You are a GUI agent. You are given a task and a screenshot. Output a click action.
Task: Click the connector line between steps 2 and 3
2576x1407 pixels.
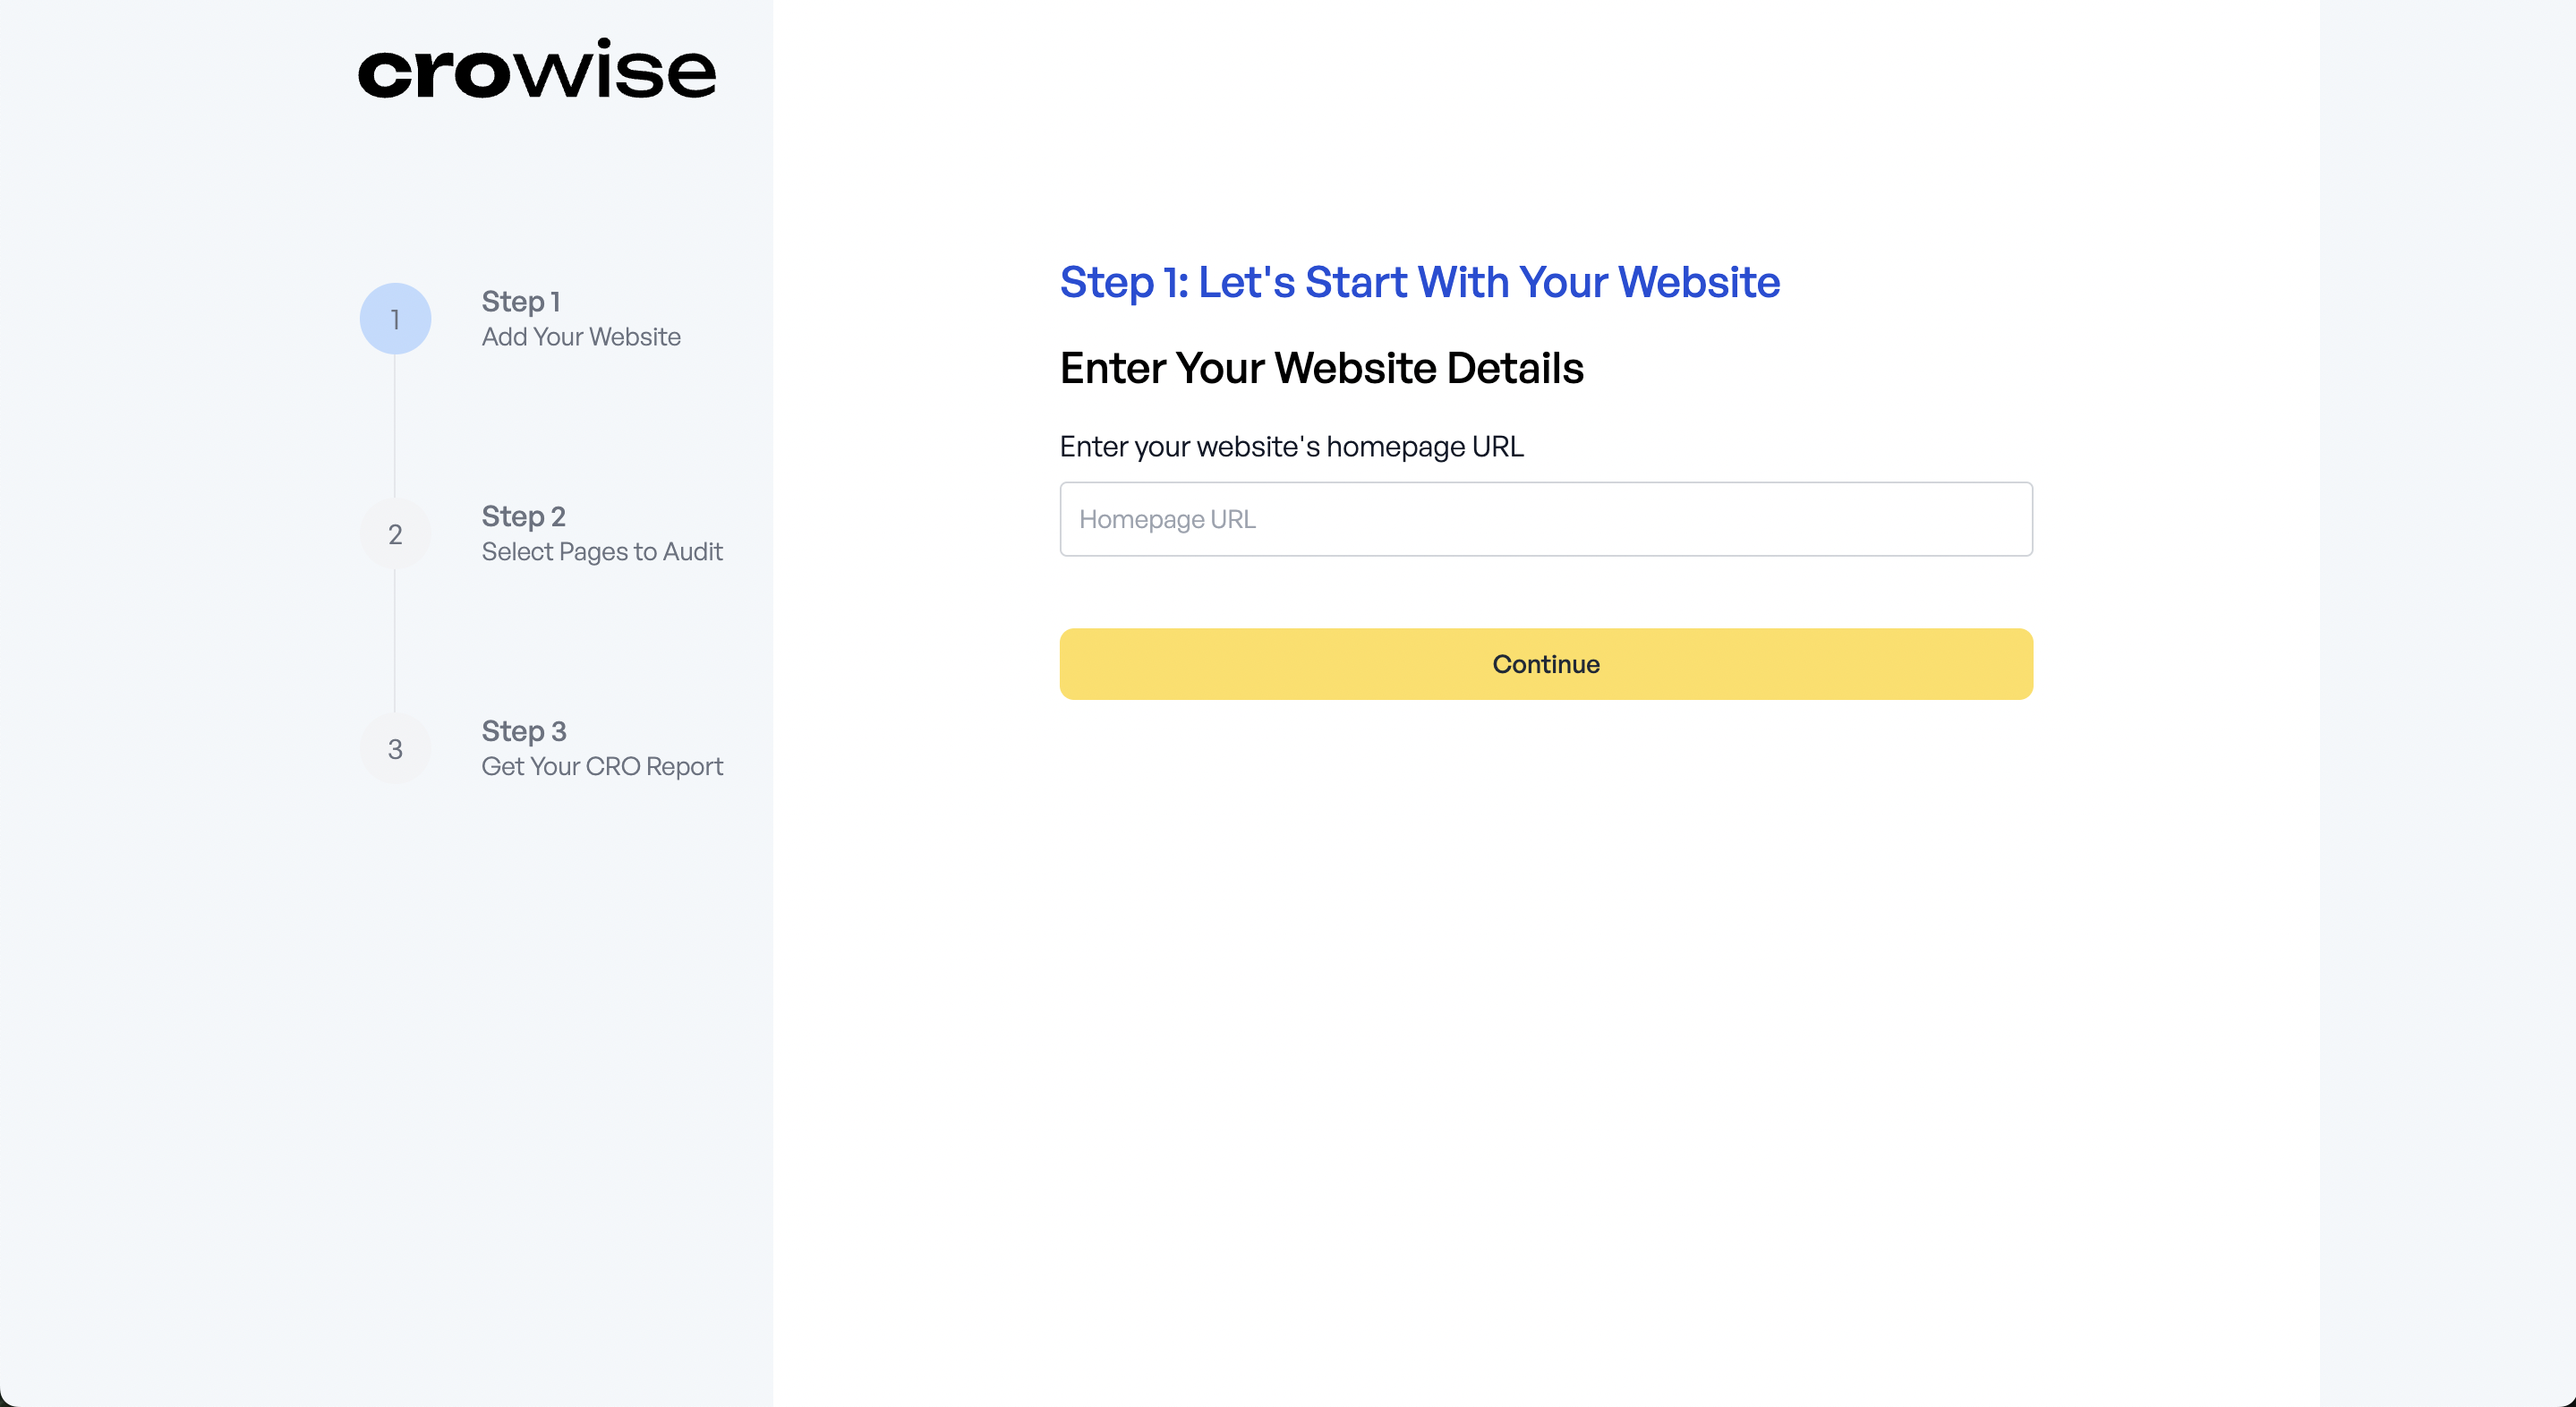(x=395, y=641)
